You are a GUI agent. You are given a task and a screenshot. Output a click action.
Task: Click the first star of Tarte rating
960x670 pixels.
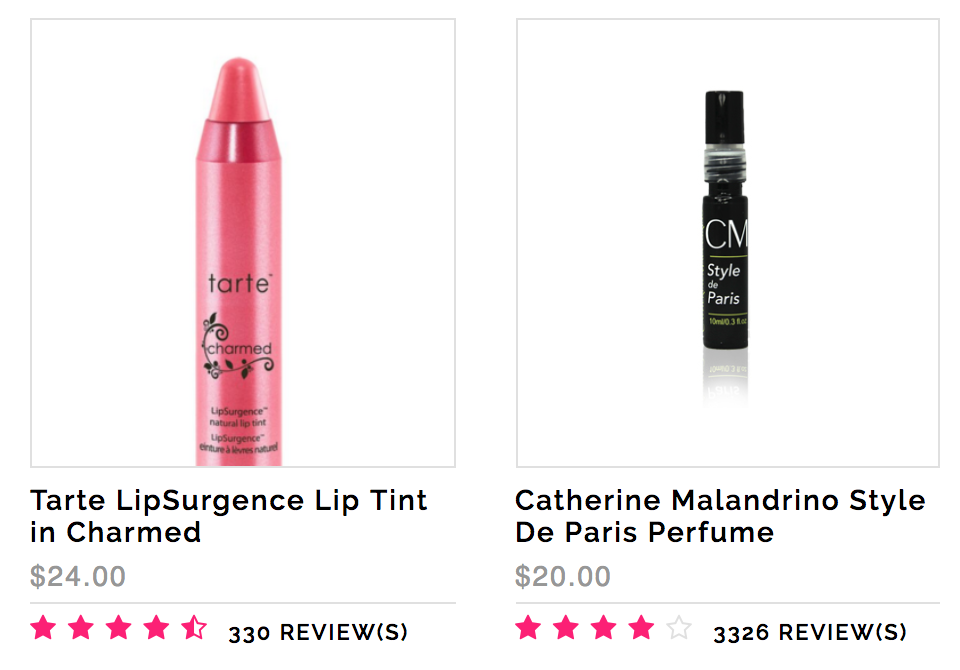pyautogui.click(x=43, y=628)
